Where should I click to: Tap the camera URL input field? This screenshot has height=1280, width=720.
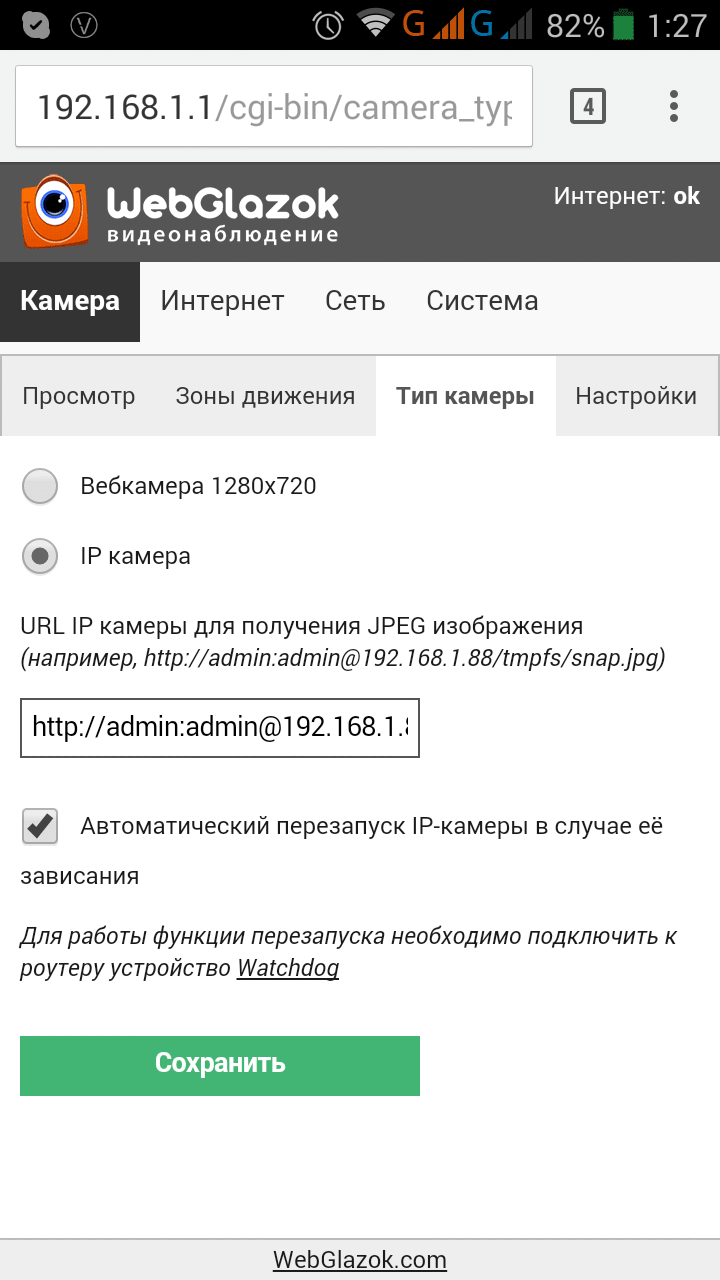tap(220, 728)
